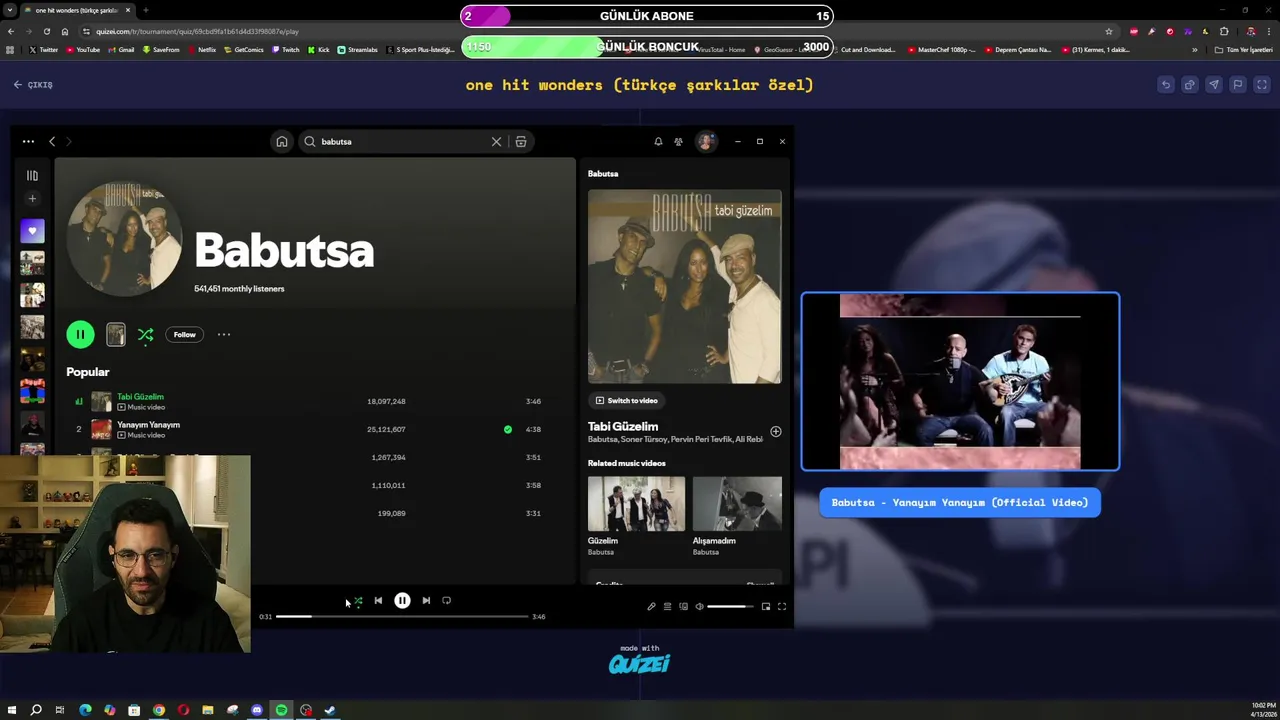Screen dimensions: 1280x720
Task: Select the one hit wonders browser tab
Action: coord(78,10)
